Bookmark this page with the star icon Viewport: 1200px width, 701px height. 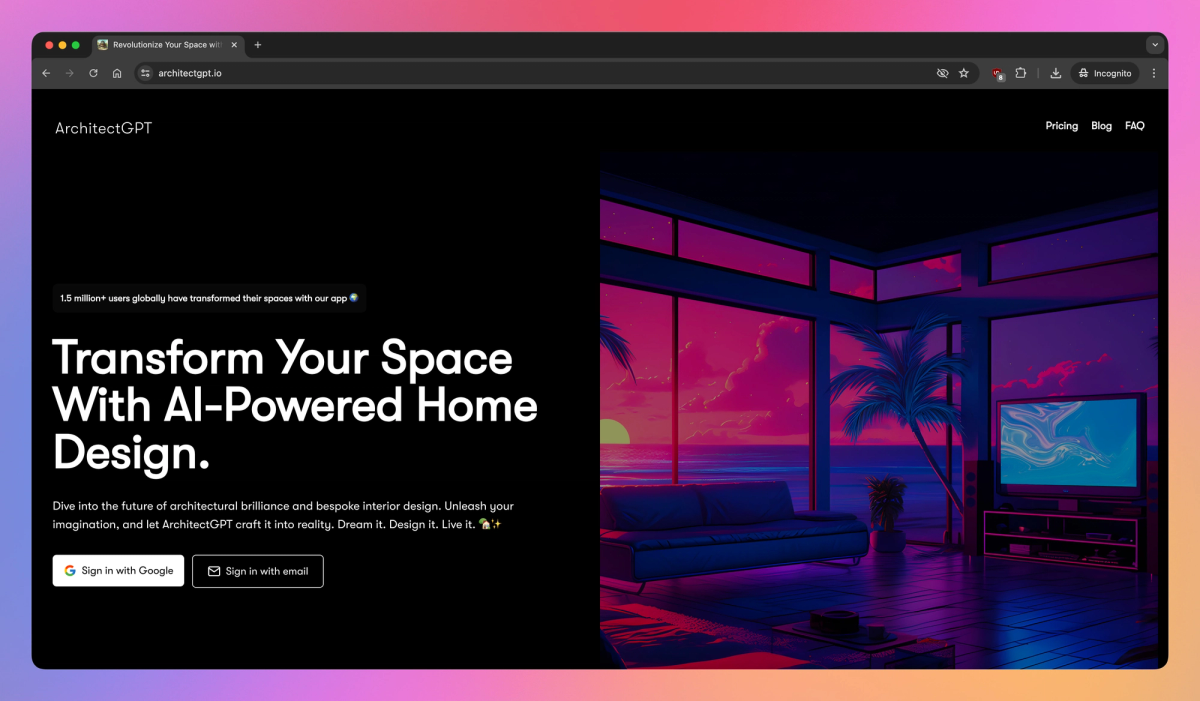point(964,73)
